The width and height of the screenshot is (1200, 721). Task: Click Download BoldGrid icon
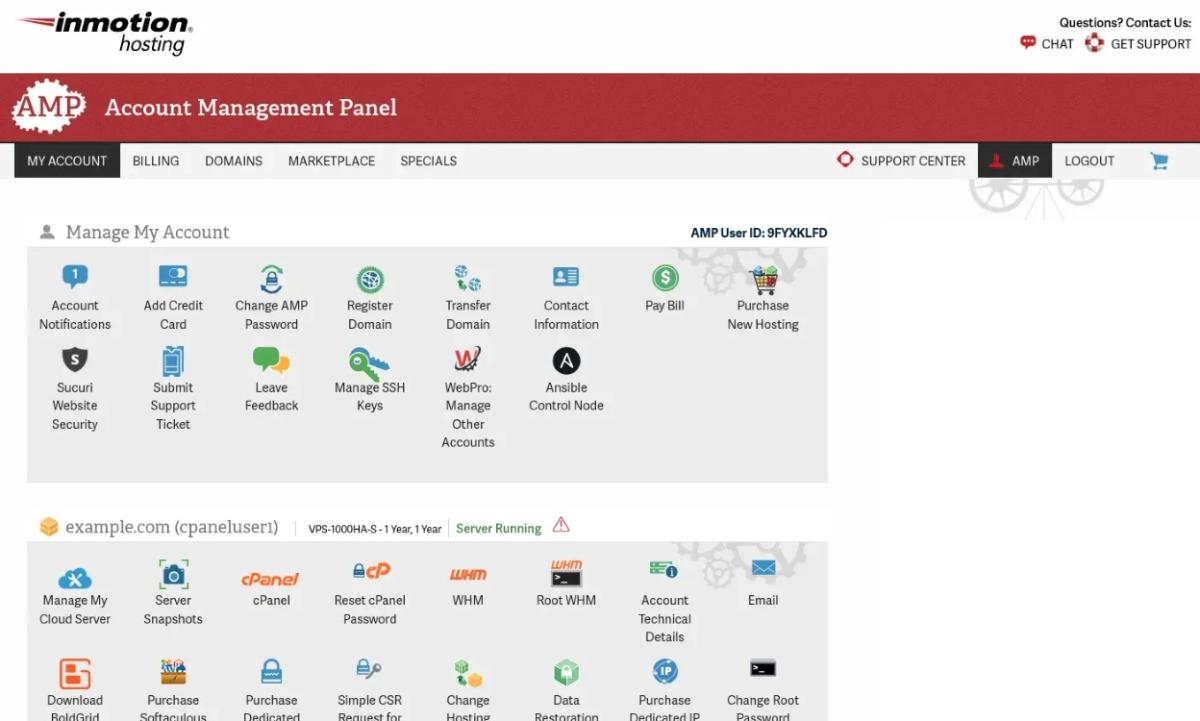pos(75,673)
